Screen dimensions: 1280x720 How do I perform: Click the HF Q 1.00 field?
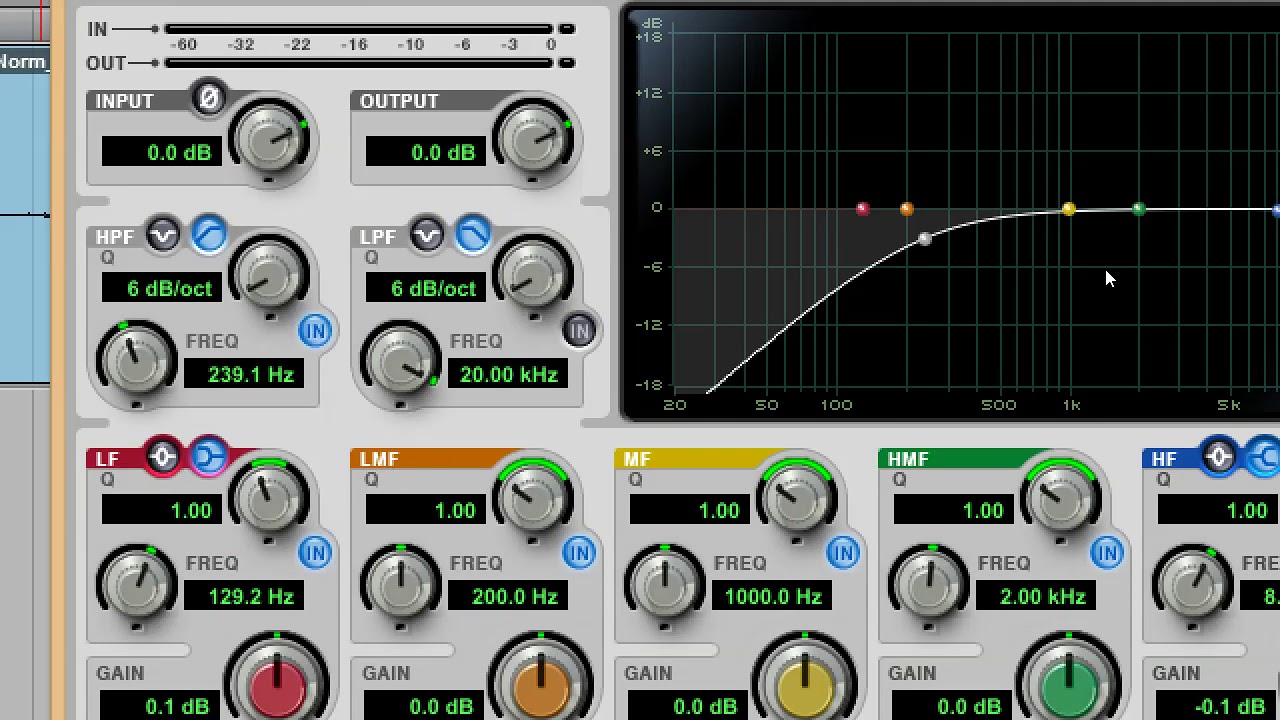pyautogui.click(x=1218, y=510)
